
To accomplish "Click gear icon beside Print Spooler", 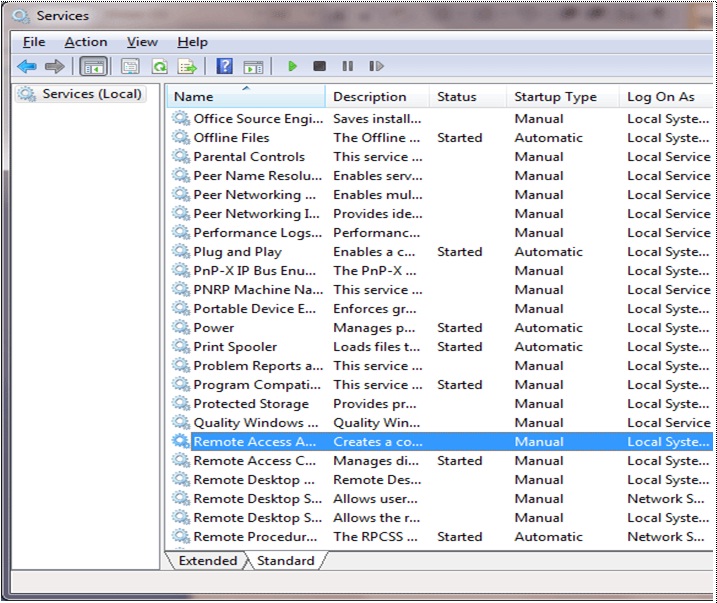I will pos(181,347).
